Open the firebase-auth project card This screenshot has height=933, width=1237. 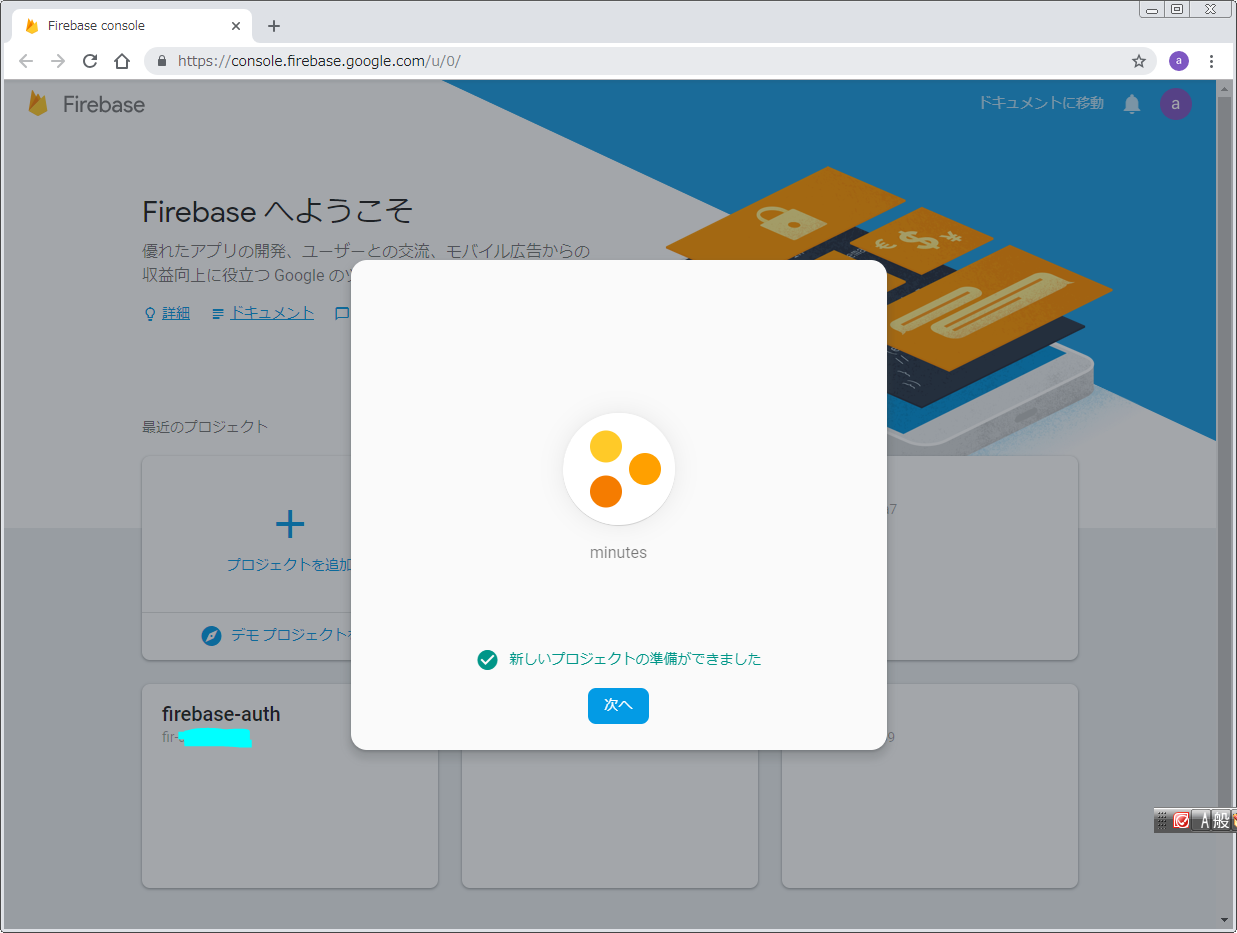(289, 785)
